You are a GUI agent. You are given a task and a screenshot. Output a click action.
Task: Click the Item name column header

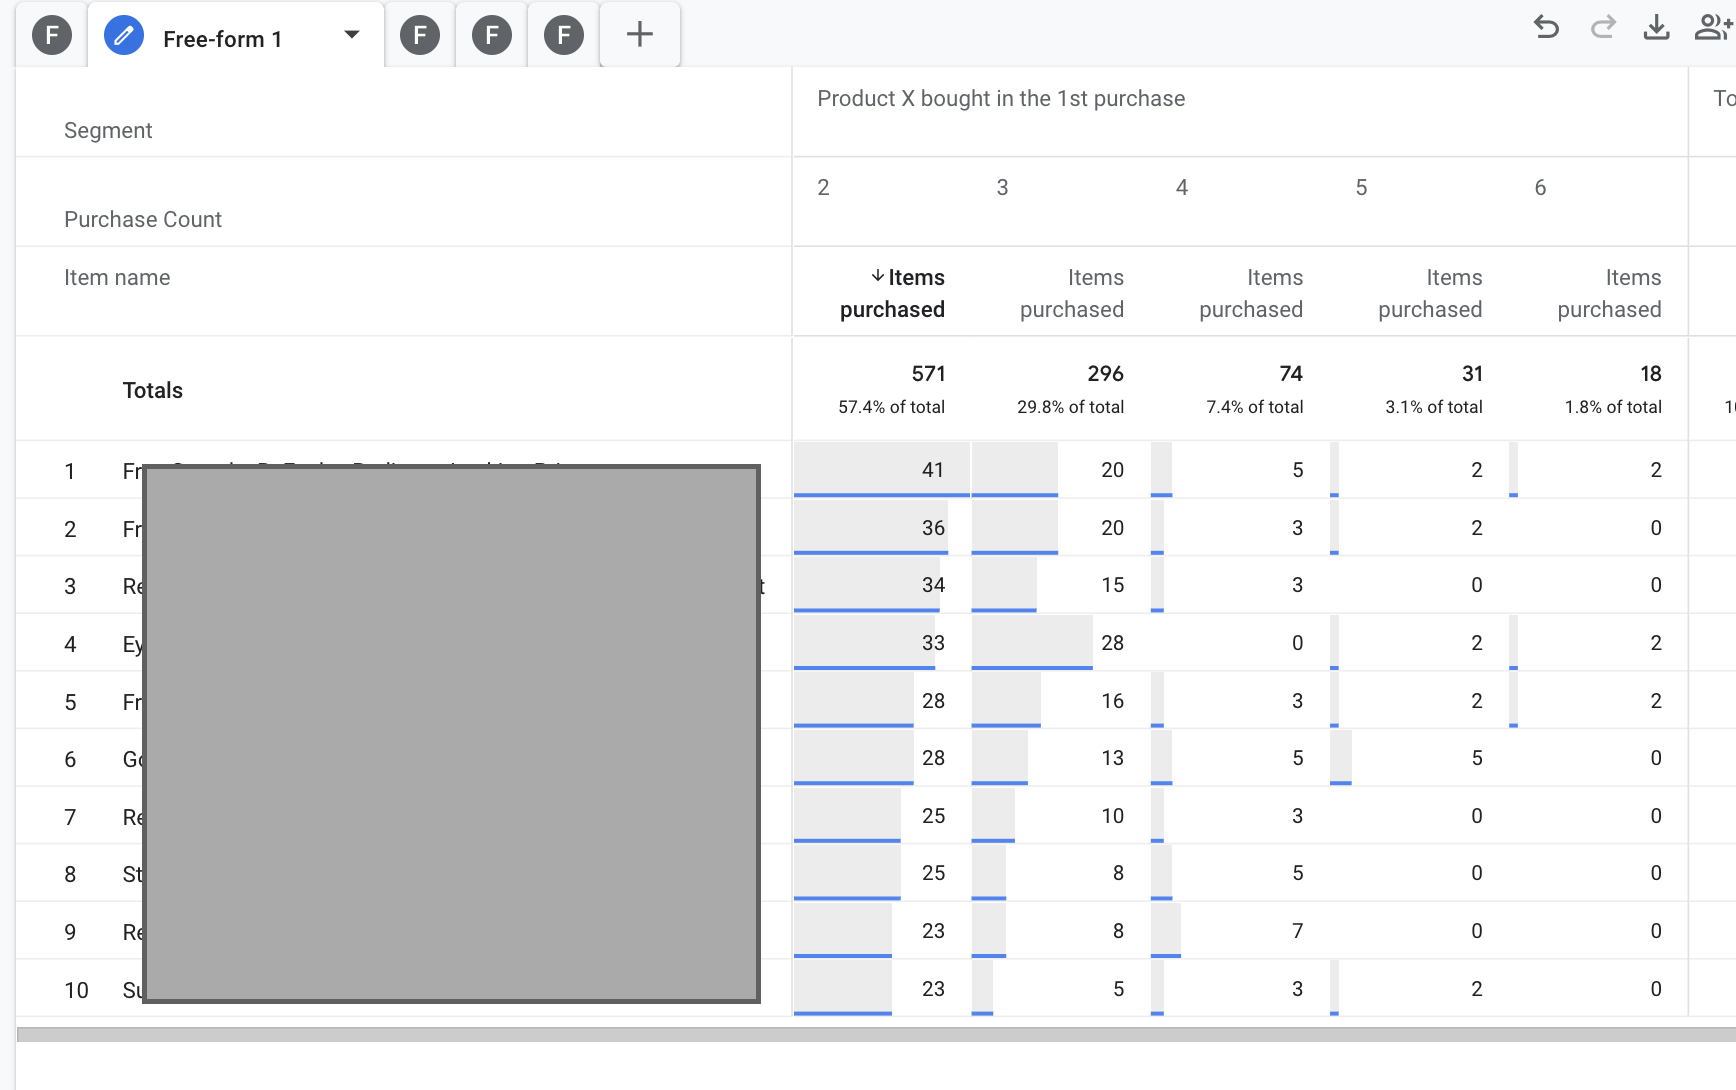click(117, 278)
